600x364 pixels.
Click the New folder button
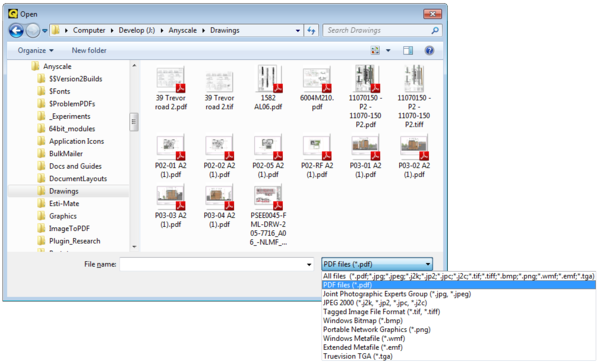coord(89,51)
